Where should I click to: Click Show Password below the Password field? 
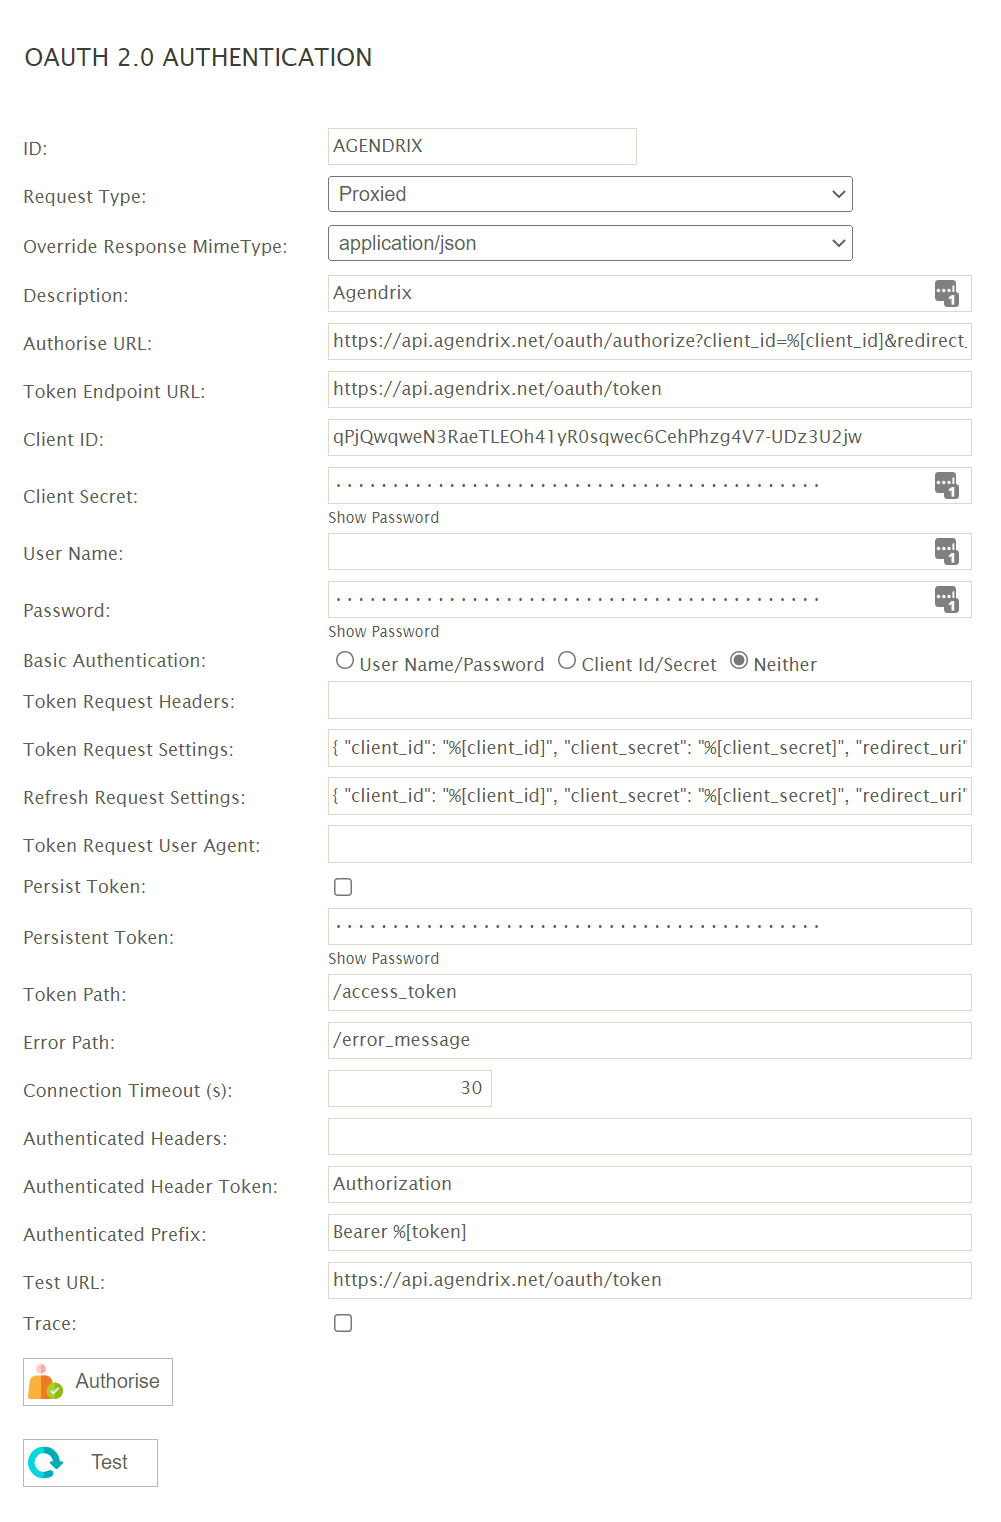pyautogui.click(x=384, y=631)
